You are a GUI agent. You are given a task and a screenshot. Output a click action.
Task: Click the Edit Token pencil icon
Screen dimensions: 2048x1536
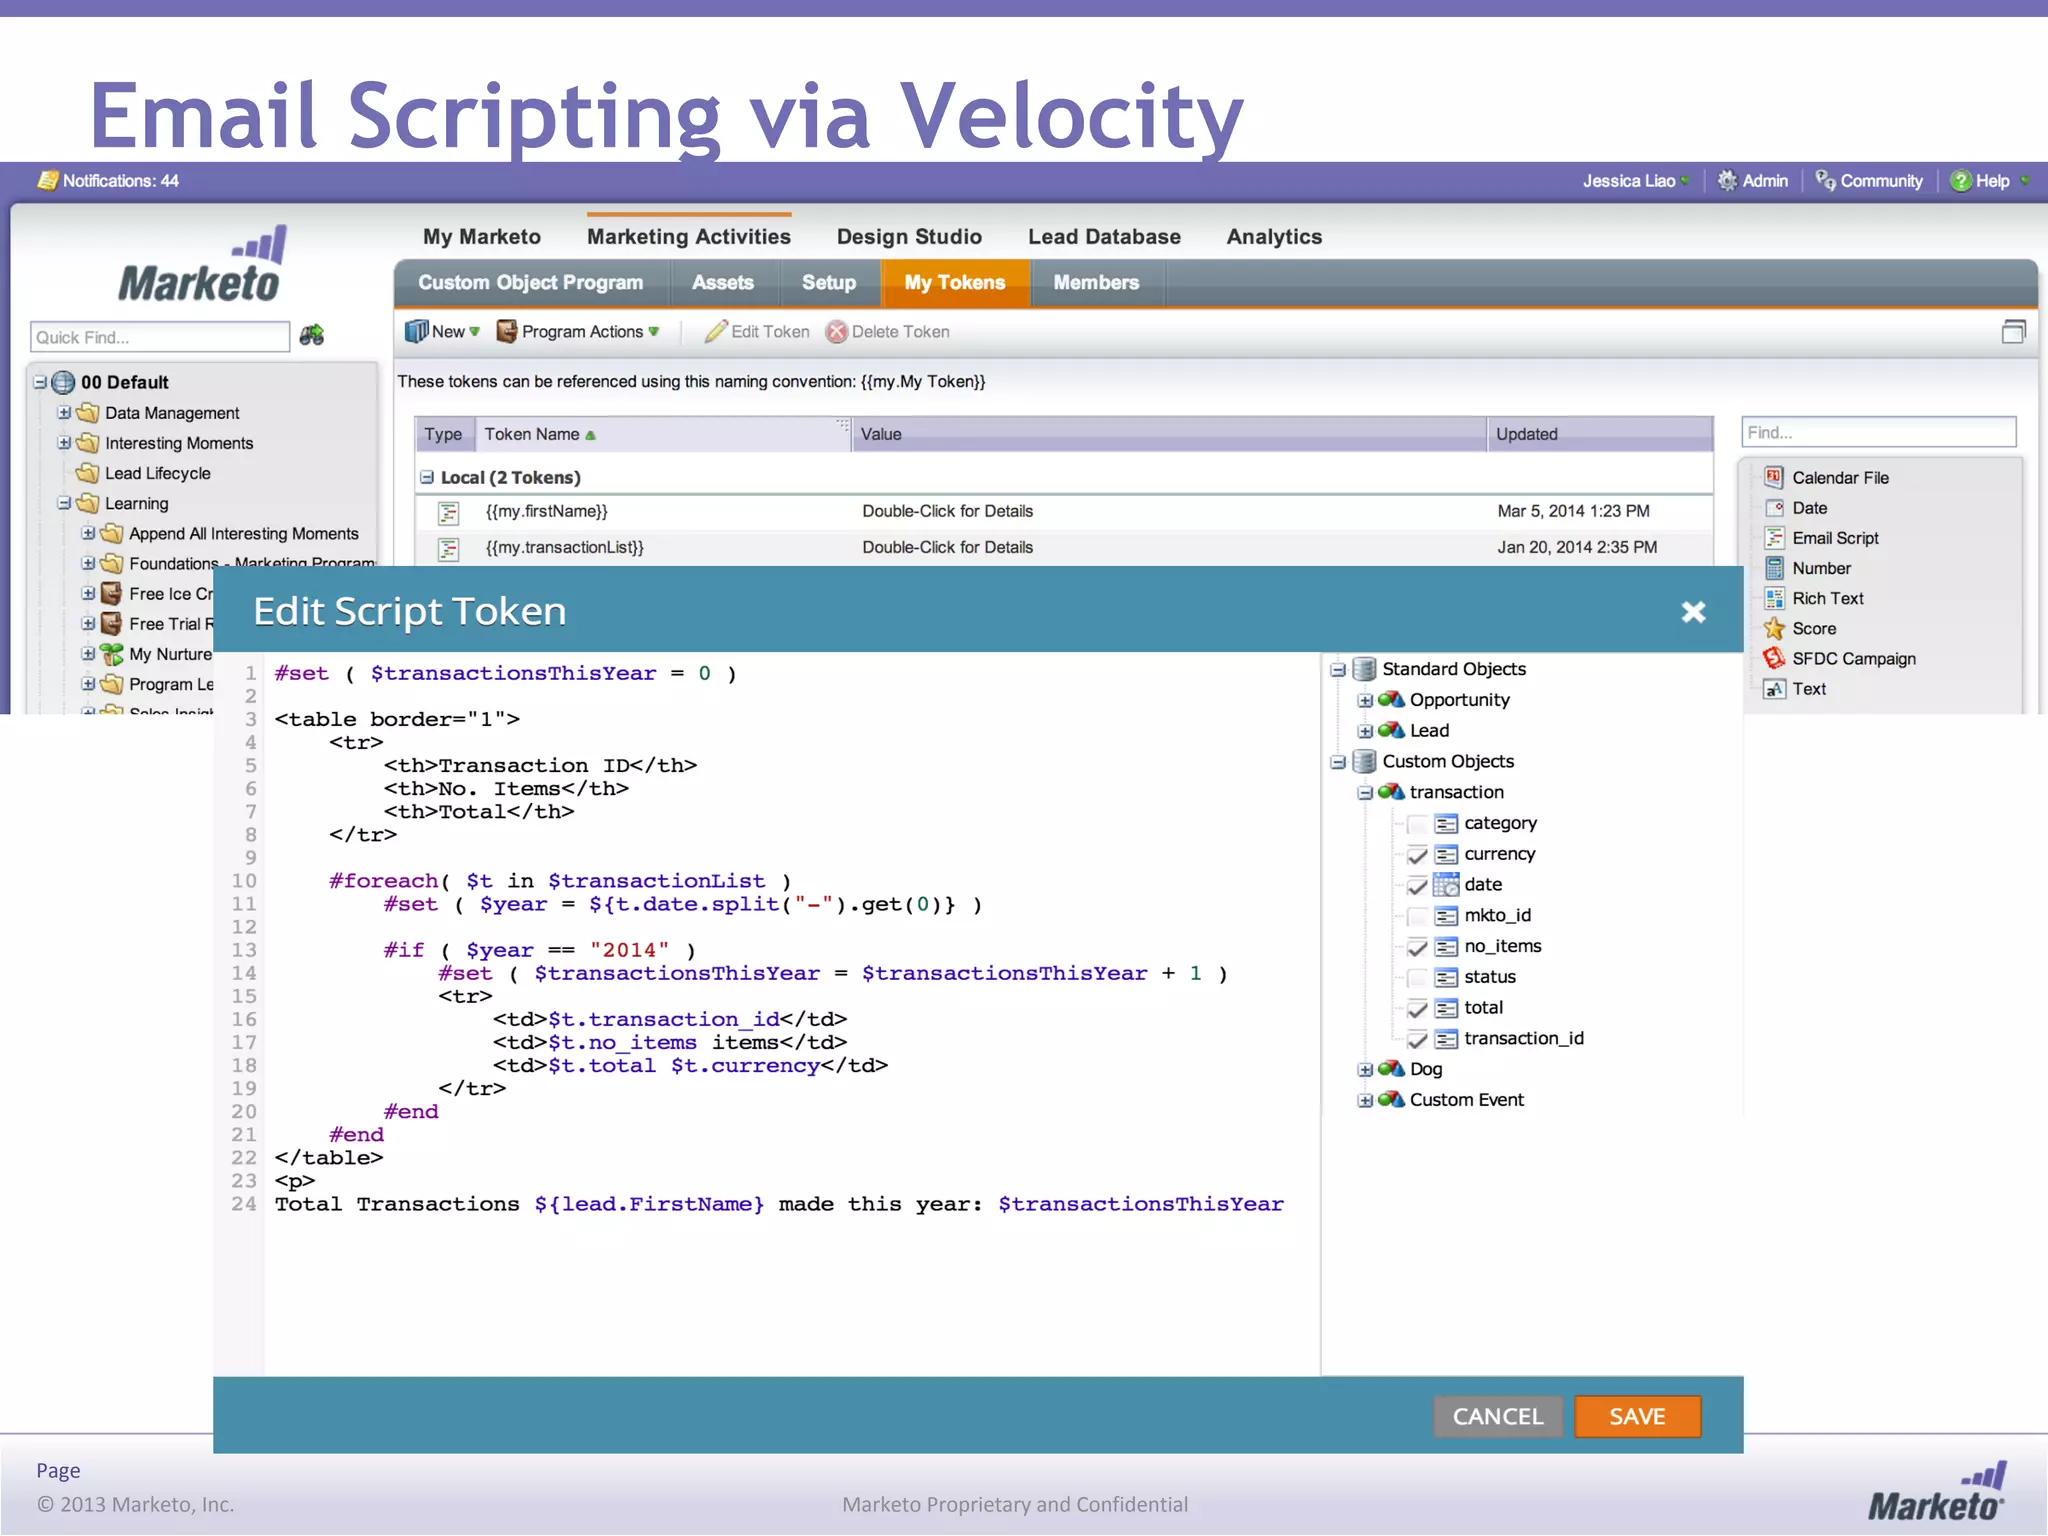716,332
